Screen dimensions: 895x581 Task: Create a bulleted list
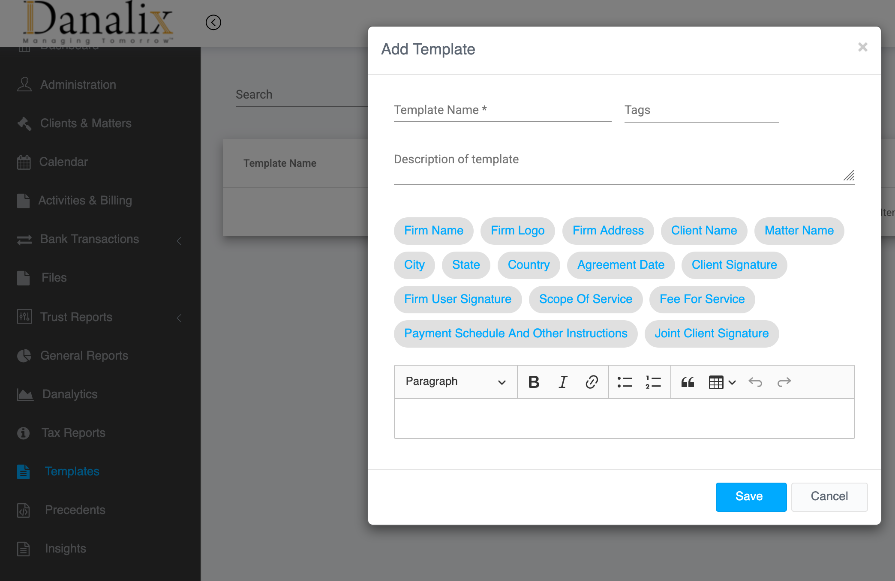pos(624,382)
